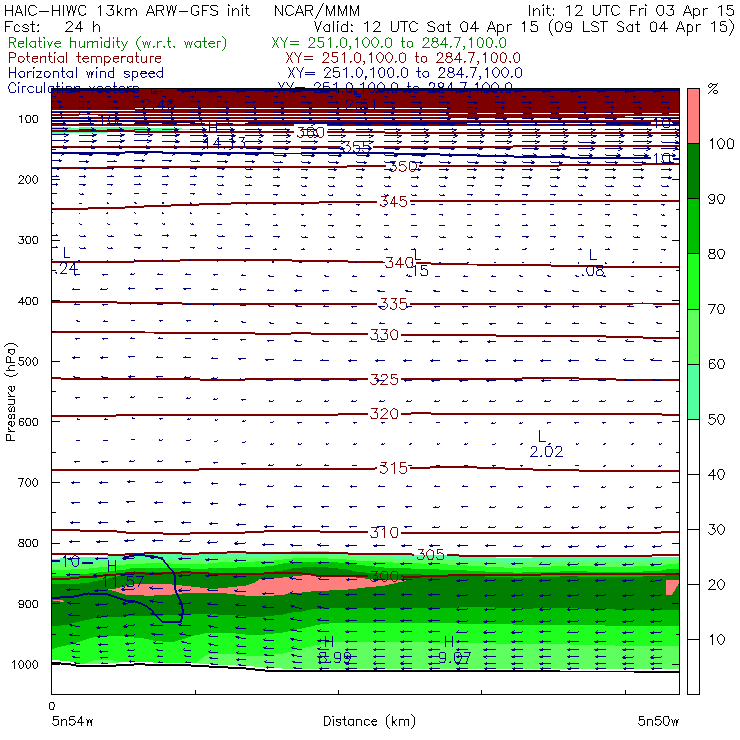Click the '700' pressure axis tick label

pyautogui.click(x=28, y=483)
